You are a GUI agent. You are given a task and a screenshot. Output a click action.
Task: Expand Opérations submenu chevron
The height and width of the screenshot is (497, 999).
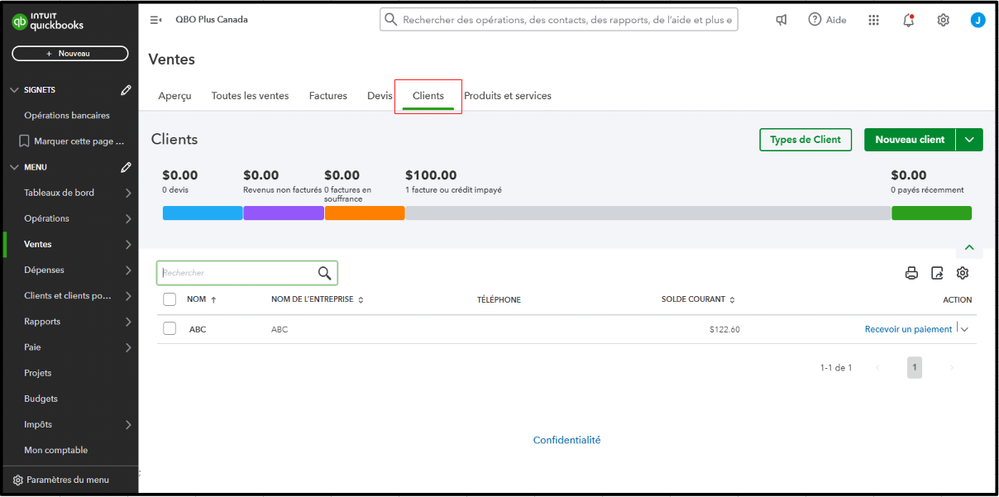click(x=128, y=219)
